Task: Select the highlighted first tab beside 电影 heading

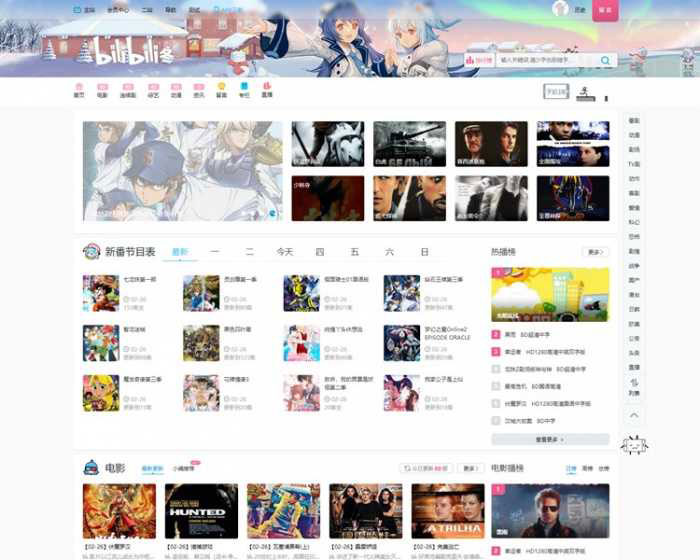Action: pos(152,468)
